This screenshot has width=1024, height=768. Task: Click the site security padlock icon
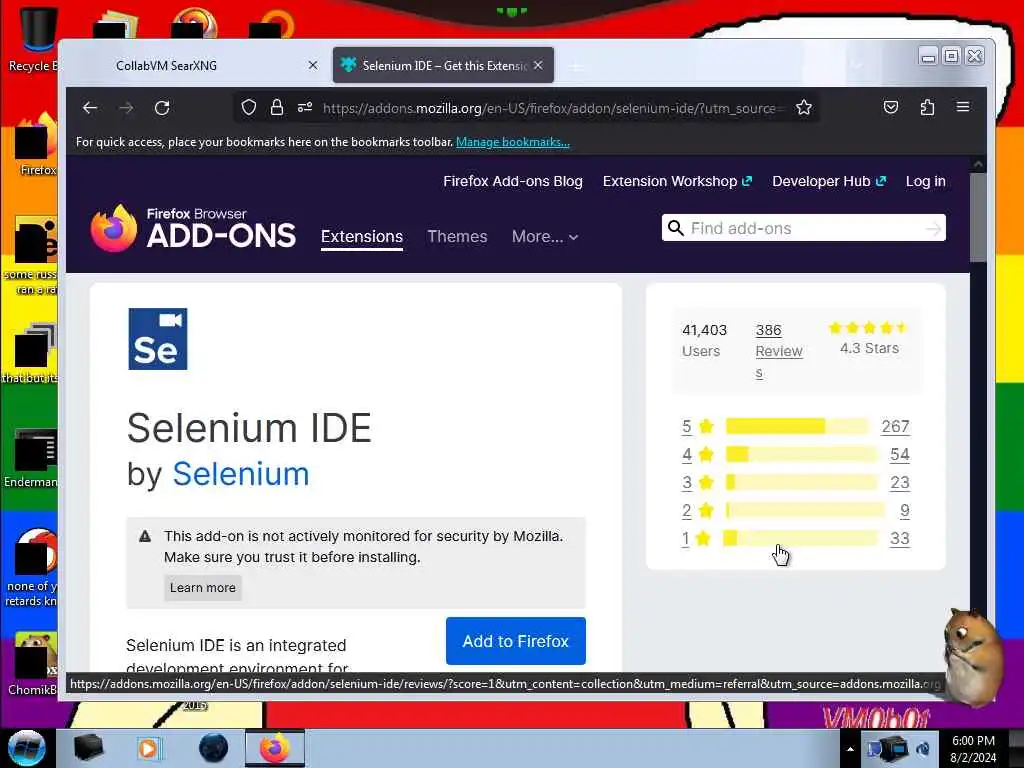click(x=277, y=108)
